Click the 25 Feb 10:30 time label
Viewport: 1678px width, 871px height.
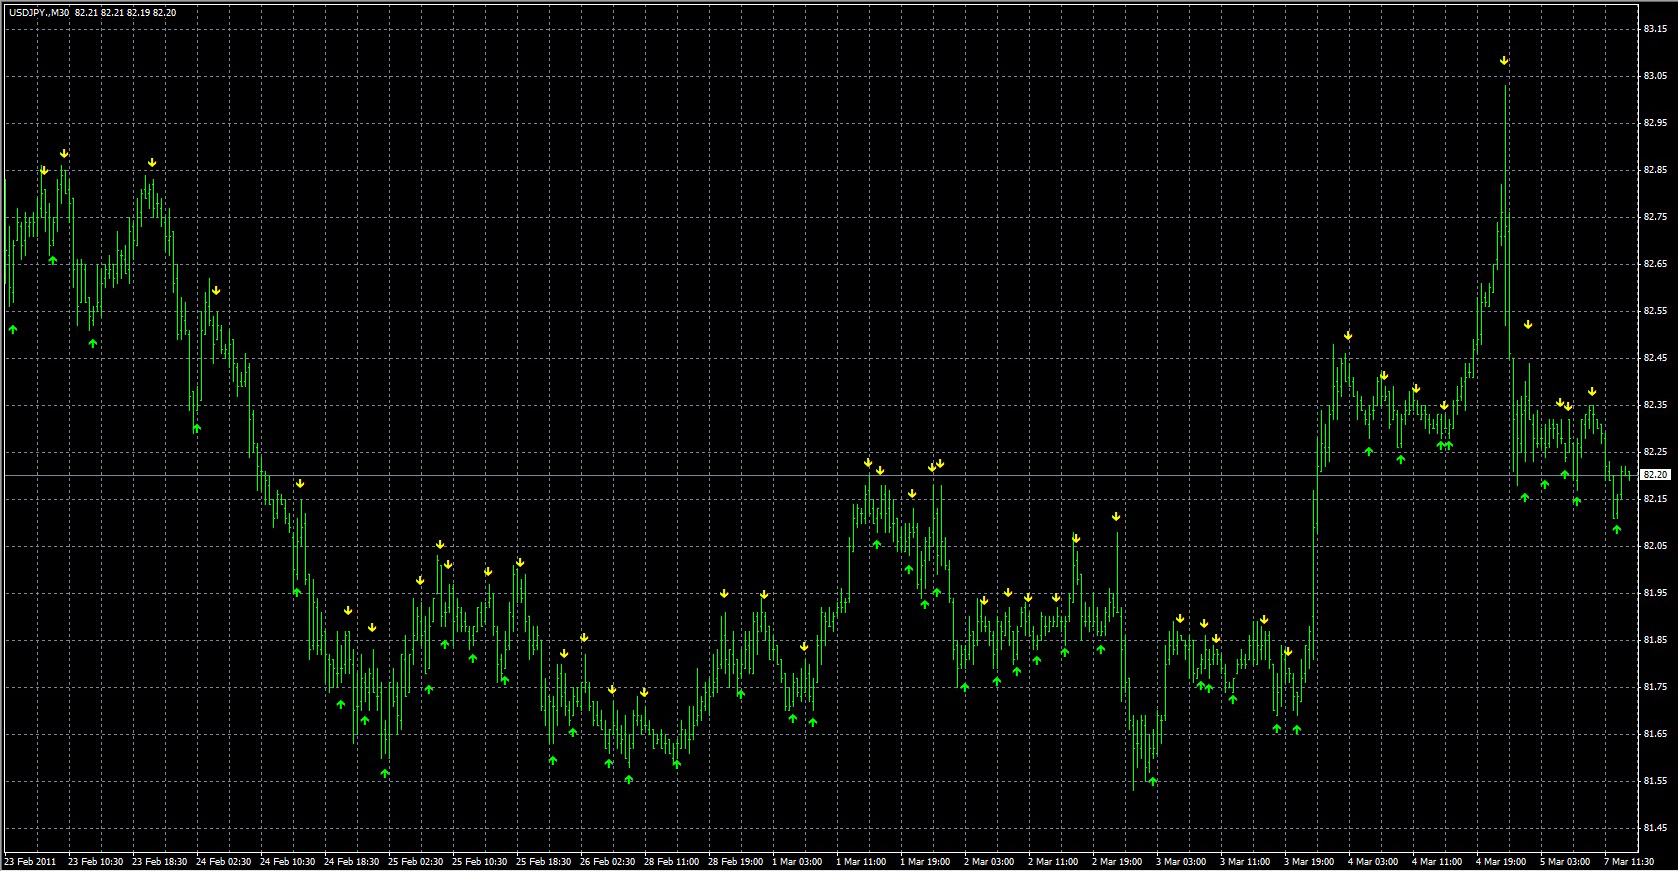coord(479,862)
